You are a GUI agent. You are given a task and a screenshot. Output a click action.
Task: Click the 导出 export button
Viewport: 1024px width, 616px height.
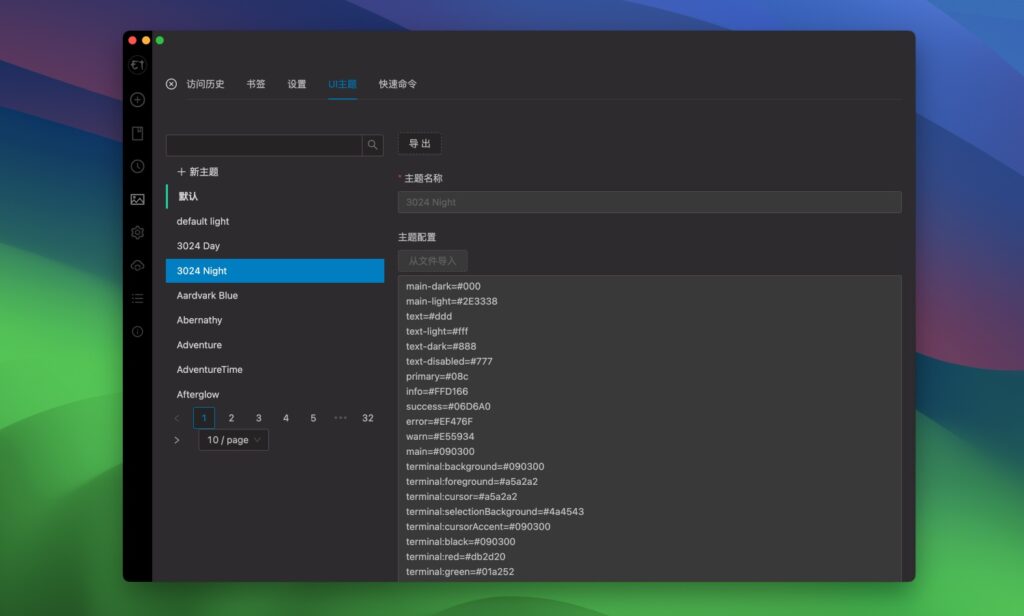(419, 143)
